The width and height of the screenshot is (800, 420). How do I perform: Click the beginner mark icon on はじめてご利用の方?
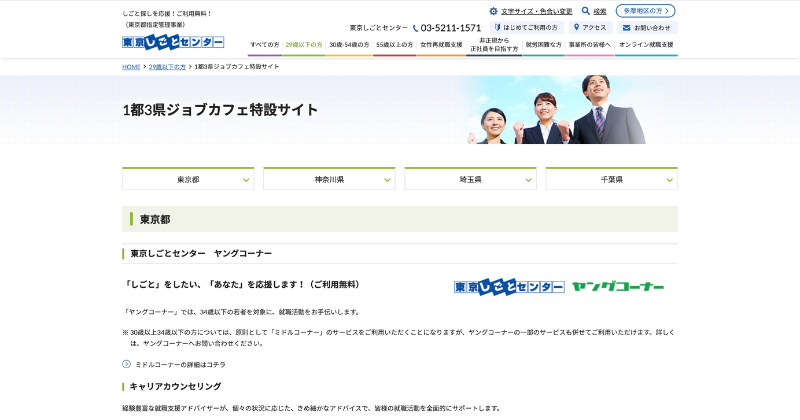click(x=497, y=28)
